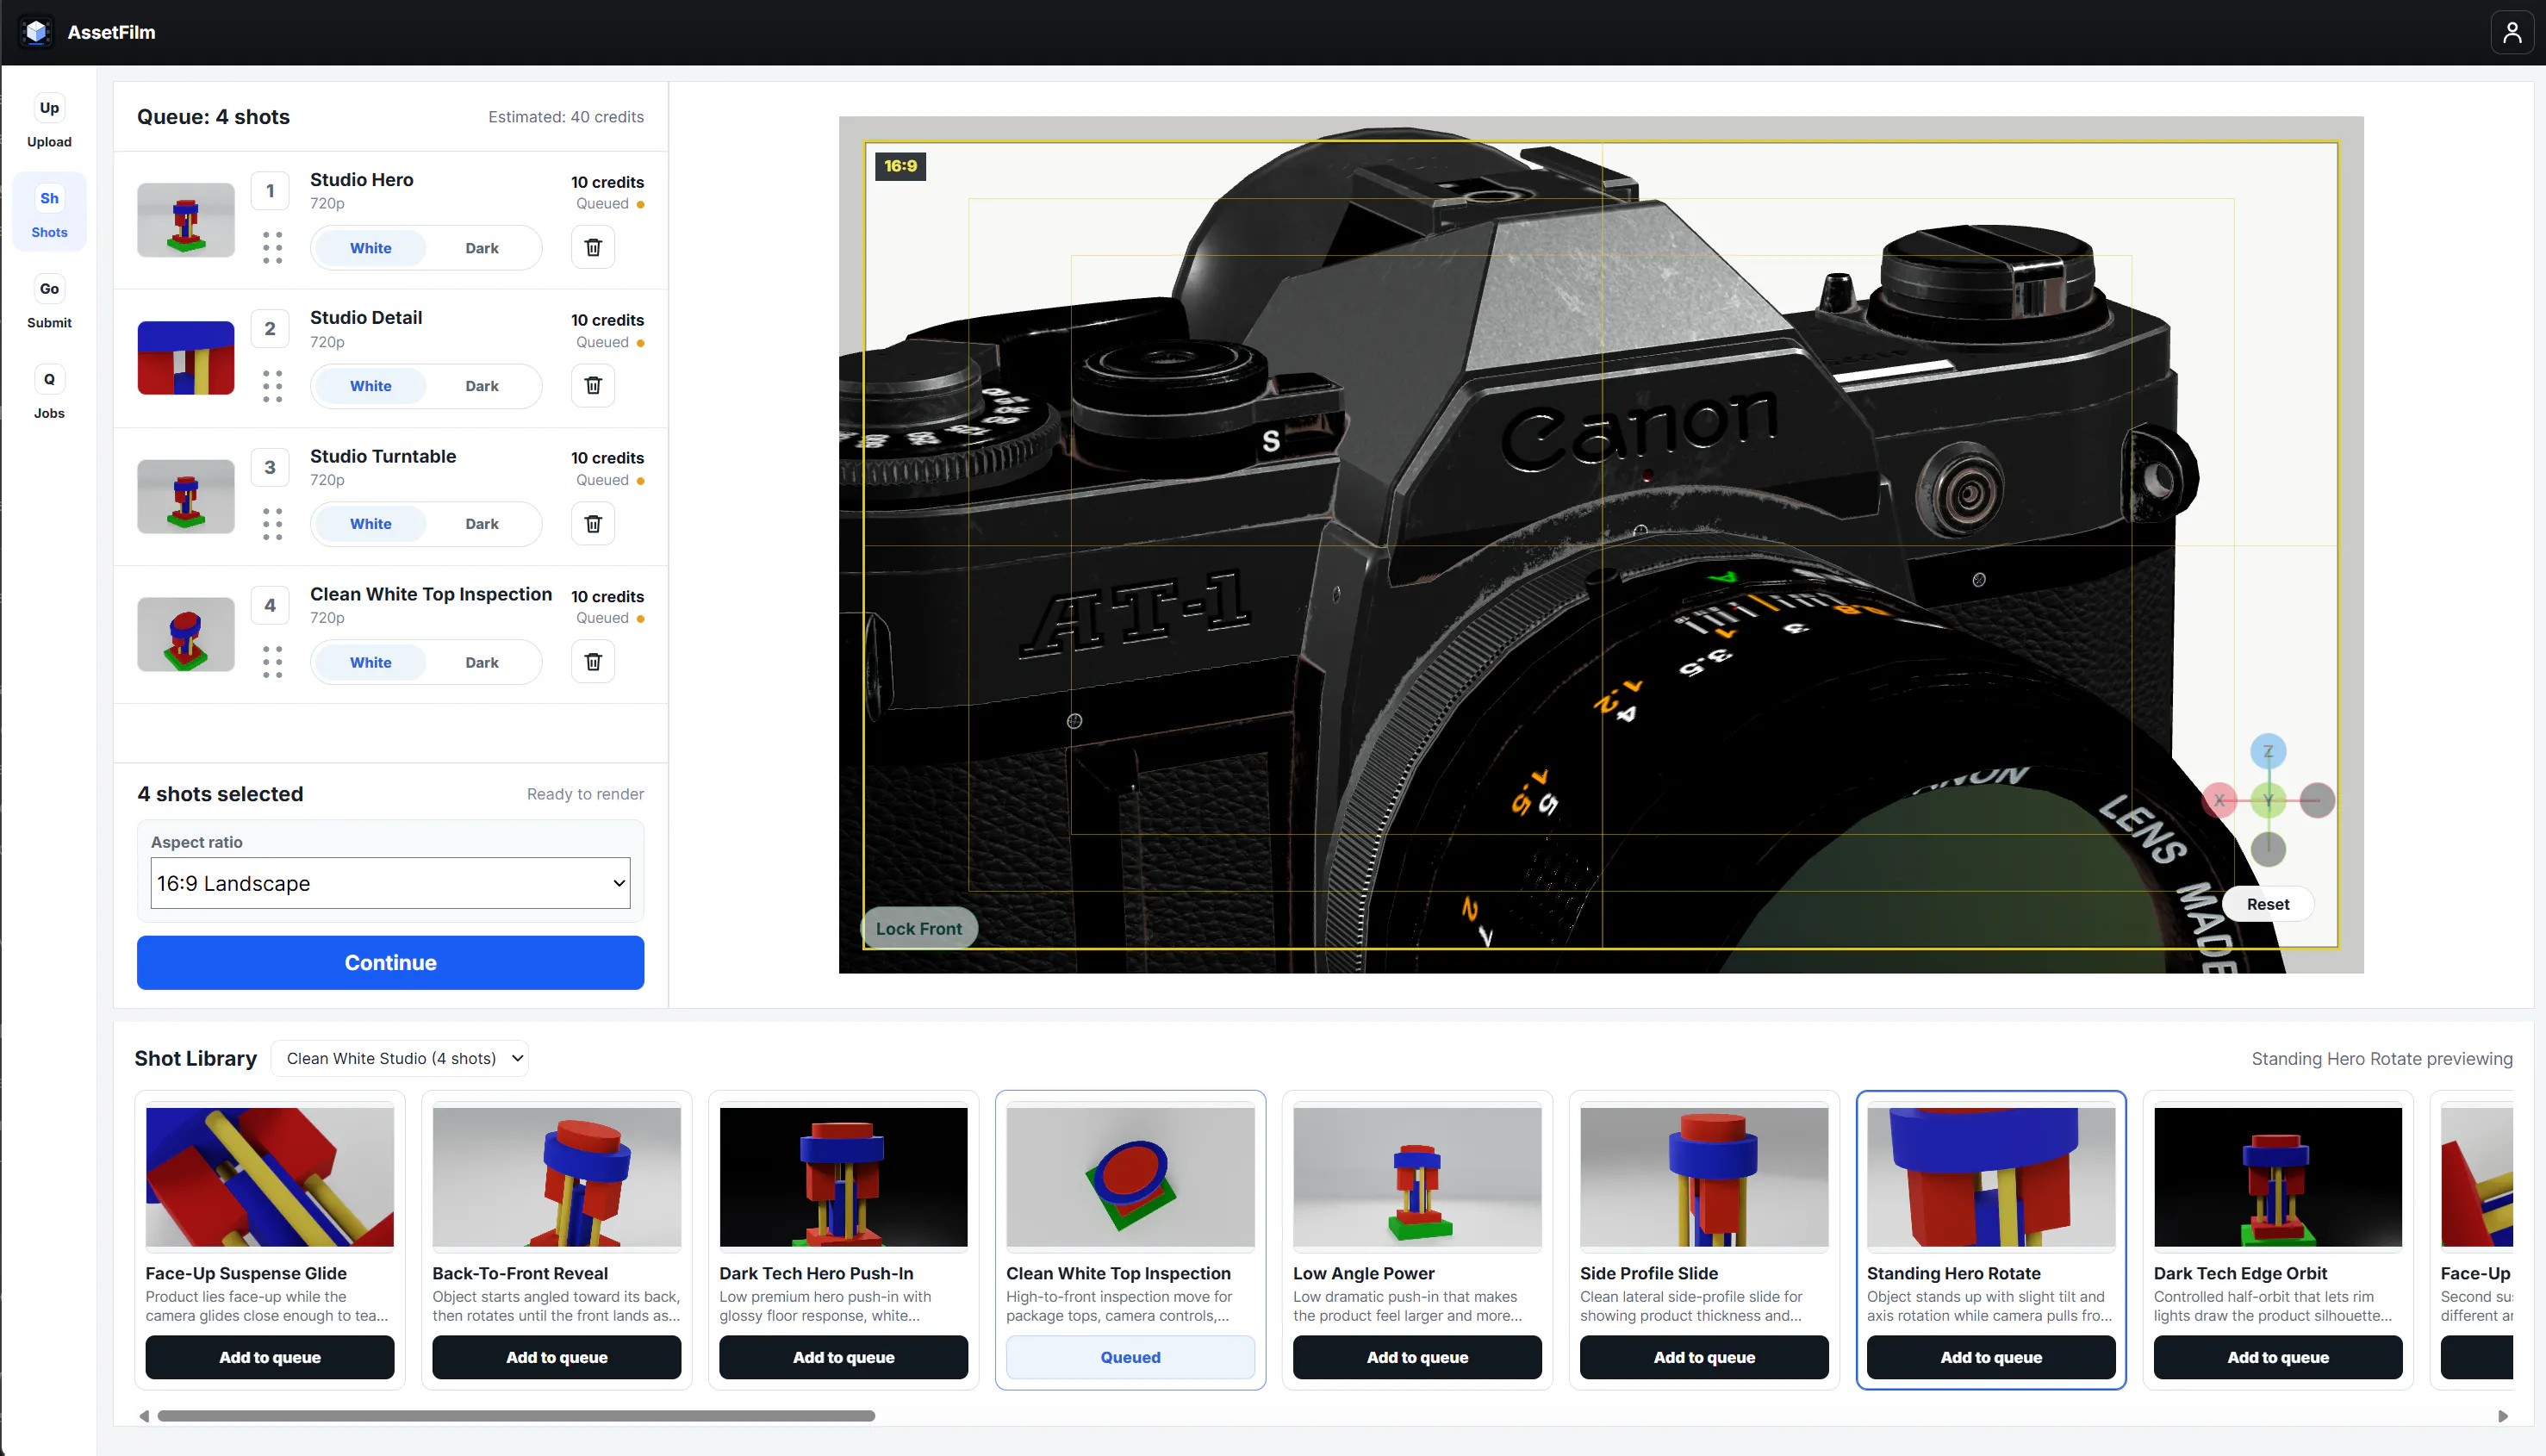Viewport: 2546px width, 1456px height.
Task: Preview the Side Profile Slide thumbnail
Action: pos(1704,1176)
